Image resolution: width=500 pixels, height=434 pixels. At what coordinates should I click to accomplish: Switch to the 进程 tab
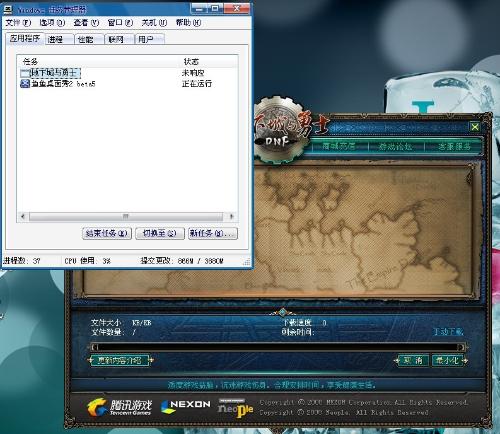pyautogui.click(x=59, y=39)
